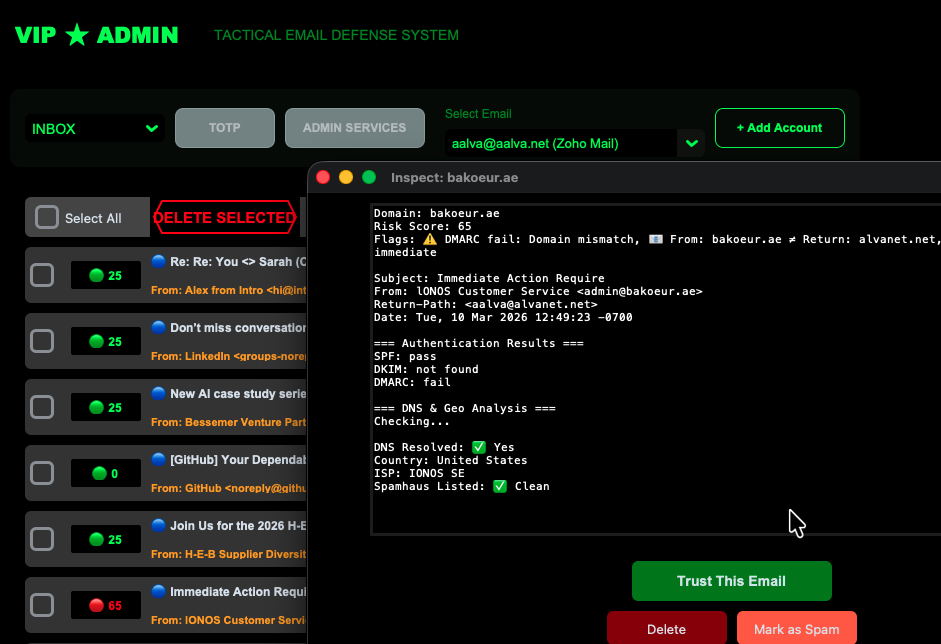941x644 pixels.
Task: Open the INBOX folder dropdown
Action: 95,128
